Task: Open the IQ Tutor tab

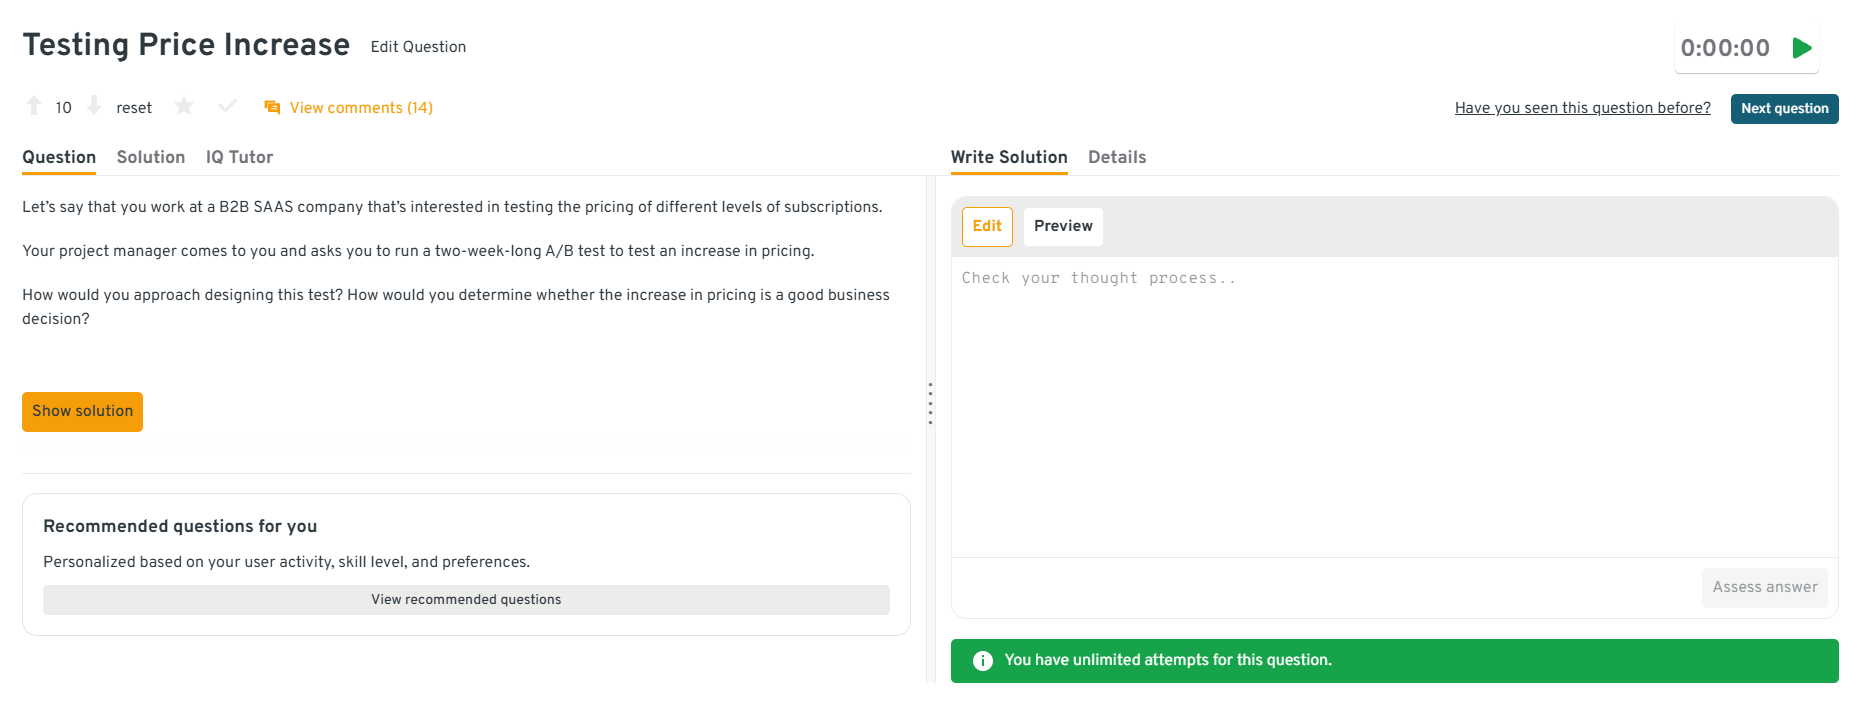Action: point(239,157)
